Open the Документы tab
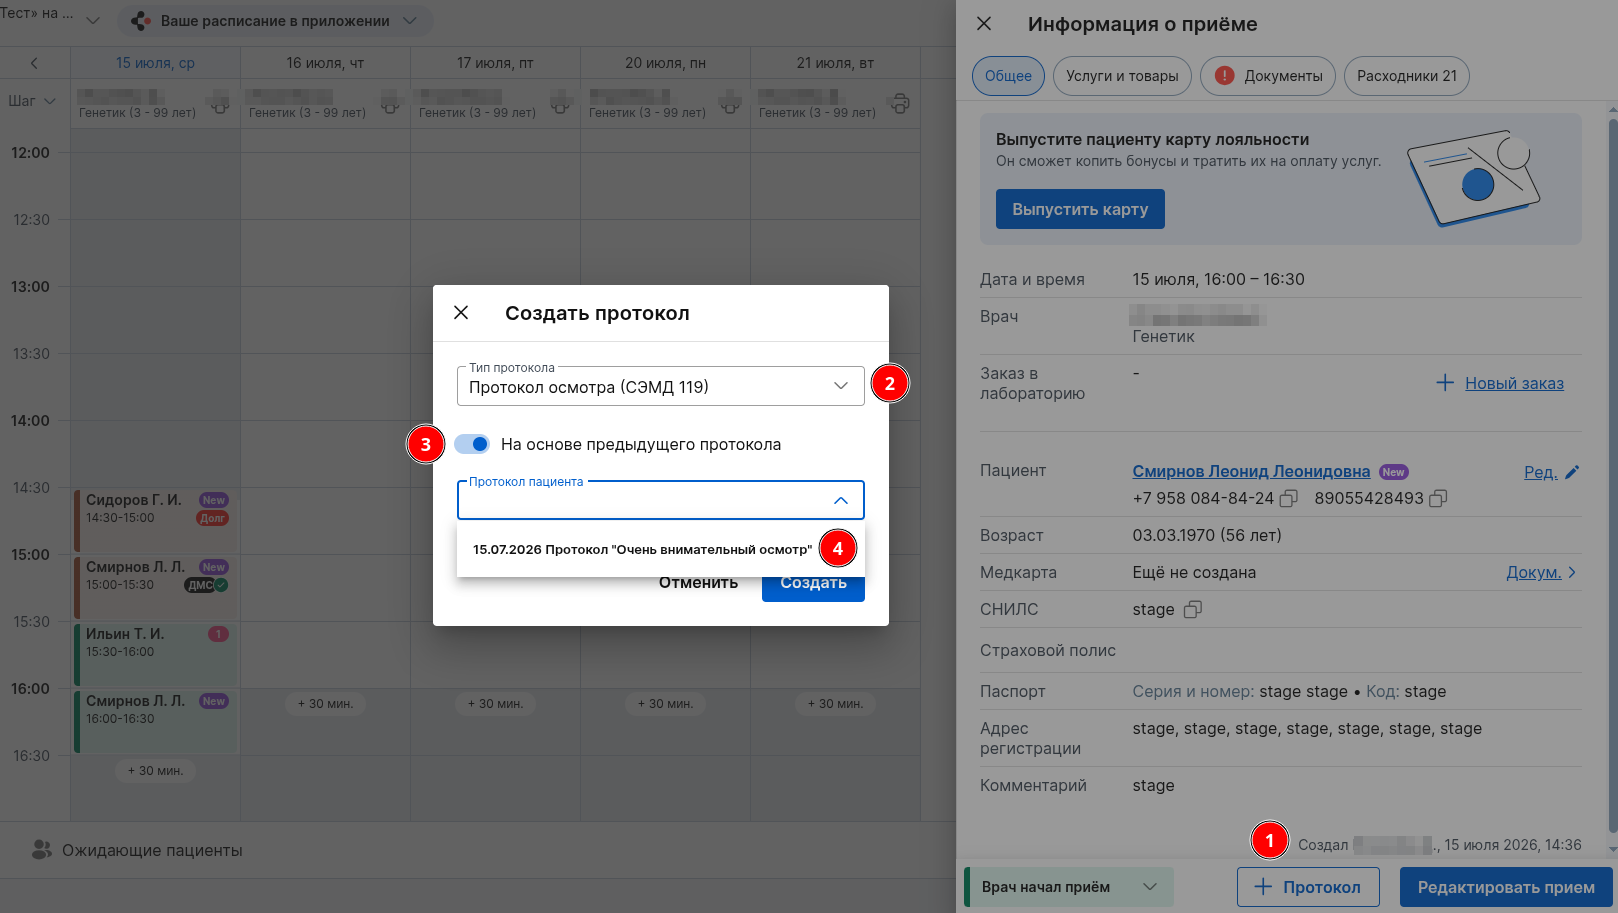Viewport: 1618px width, 913px height. pyautogui.click(x=1268, y=76)
